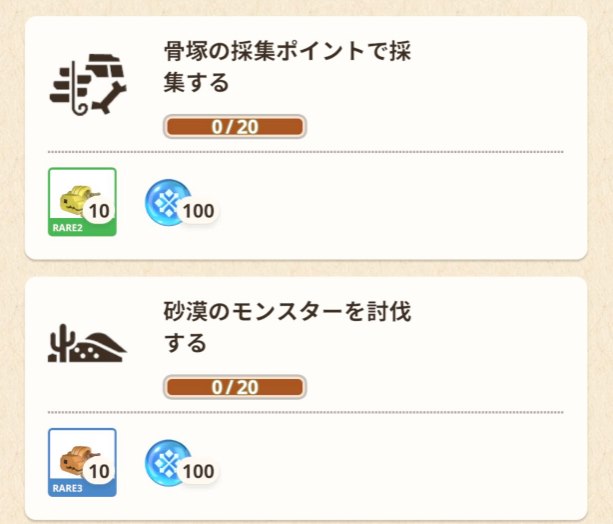Click the dotted divider in the bone pile quest card
613x524 pixels.
(305, 152)
